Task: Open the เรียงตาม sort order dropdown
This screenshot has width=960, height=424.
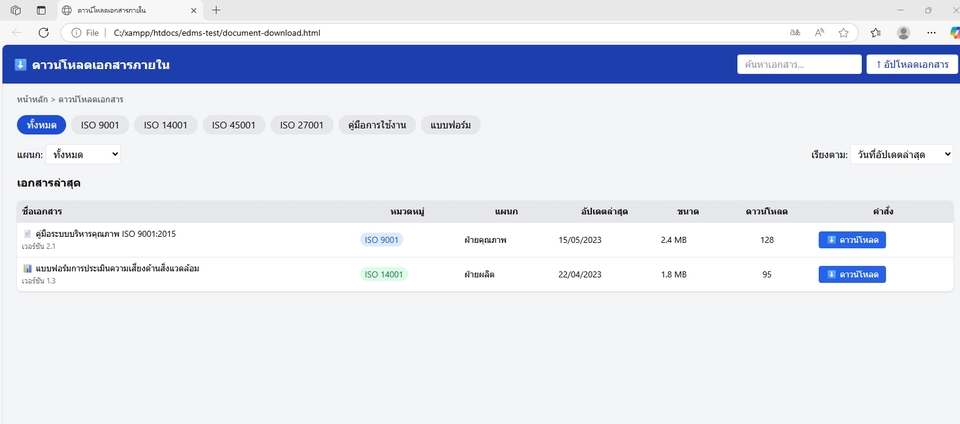Action: pos(900,155)
